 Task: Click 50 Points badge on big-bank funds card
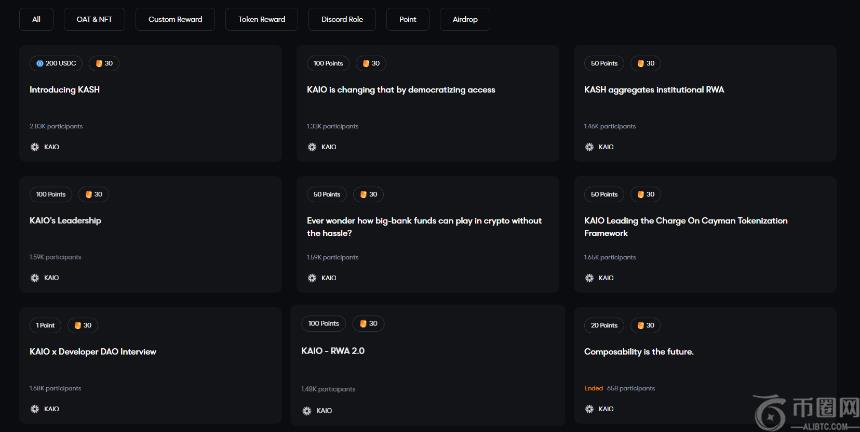[327, 195]
